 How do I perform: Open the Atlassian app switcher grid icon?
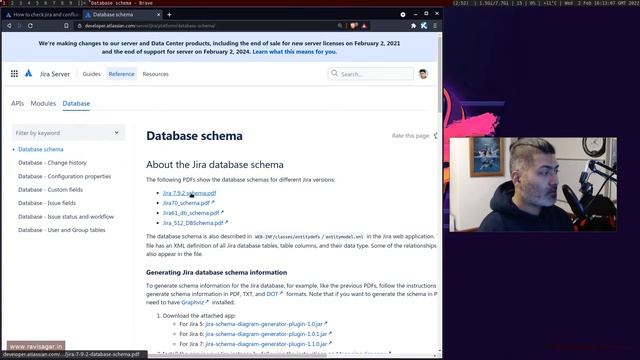coord(14,74)
